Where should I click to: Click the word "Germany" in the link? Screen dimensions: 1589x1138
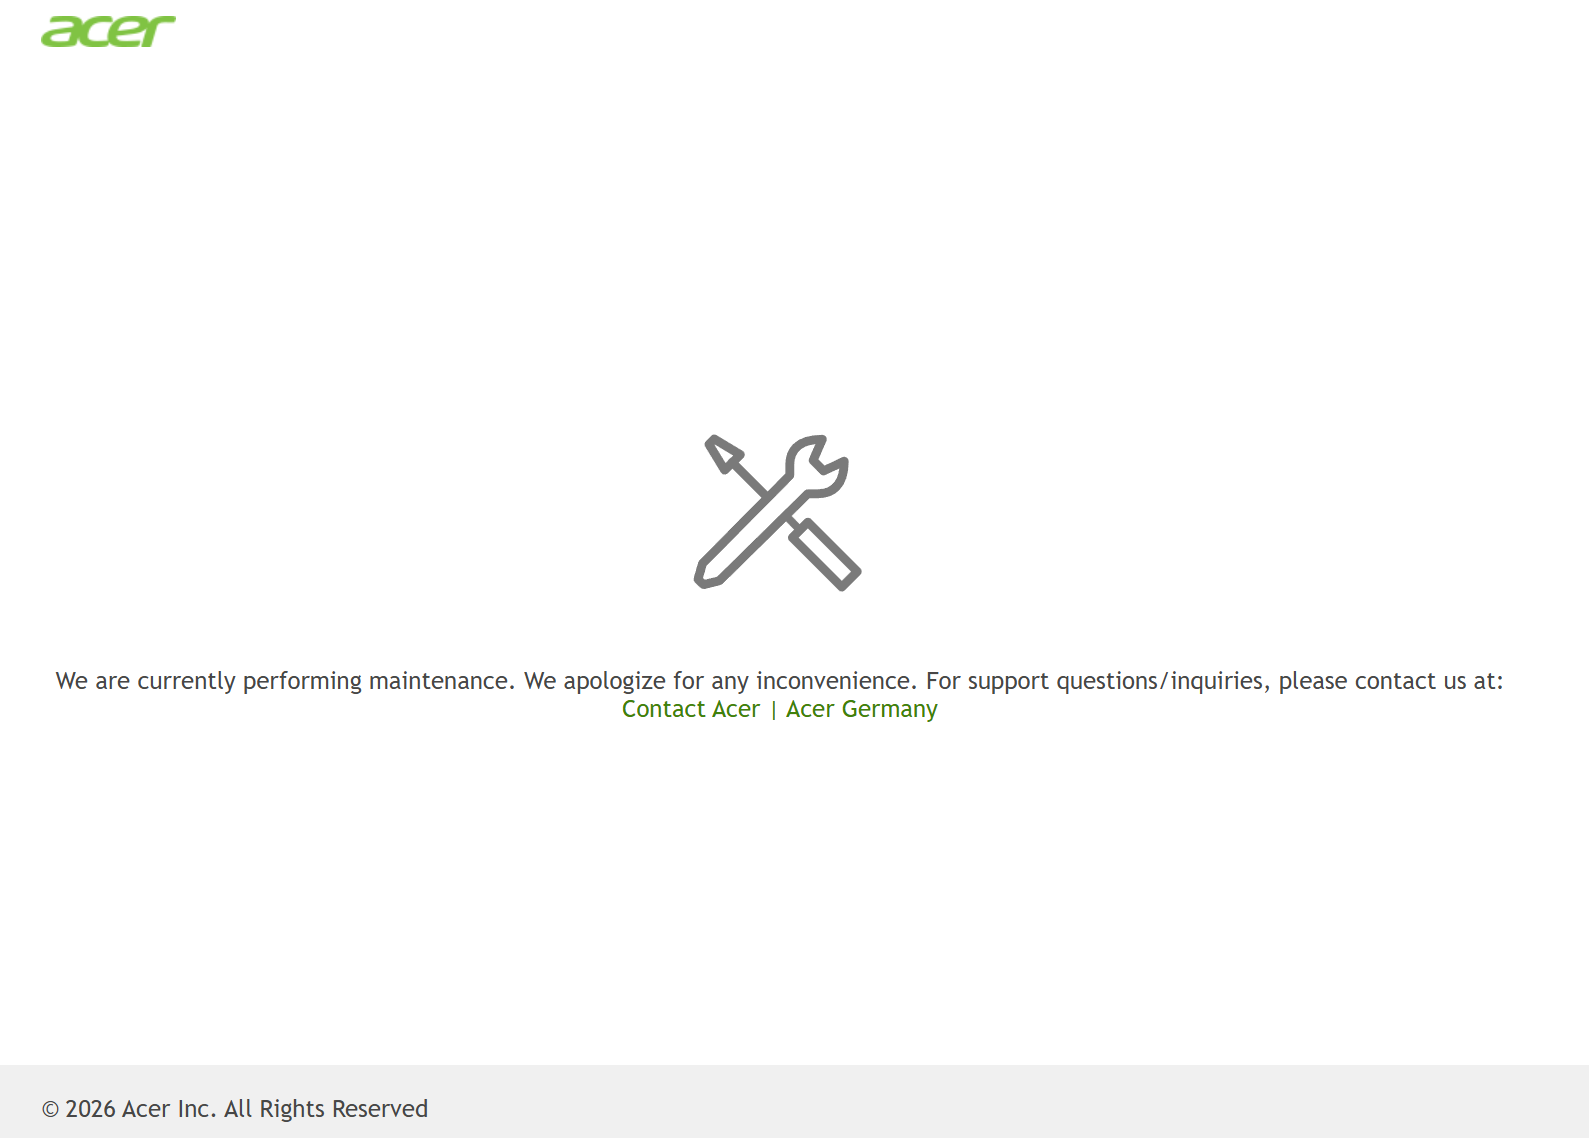[x=889, y=709]
